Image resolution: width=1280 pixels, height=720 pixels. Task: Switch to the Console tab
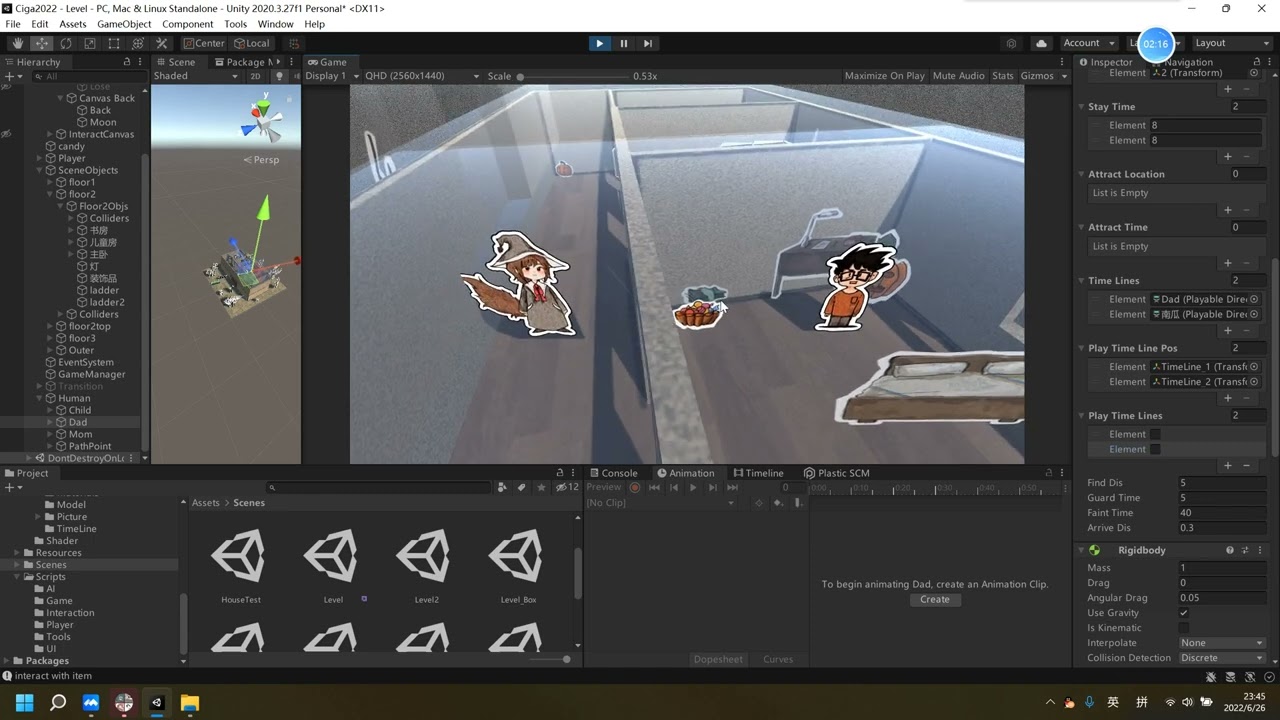[613, 473]
